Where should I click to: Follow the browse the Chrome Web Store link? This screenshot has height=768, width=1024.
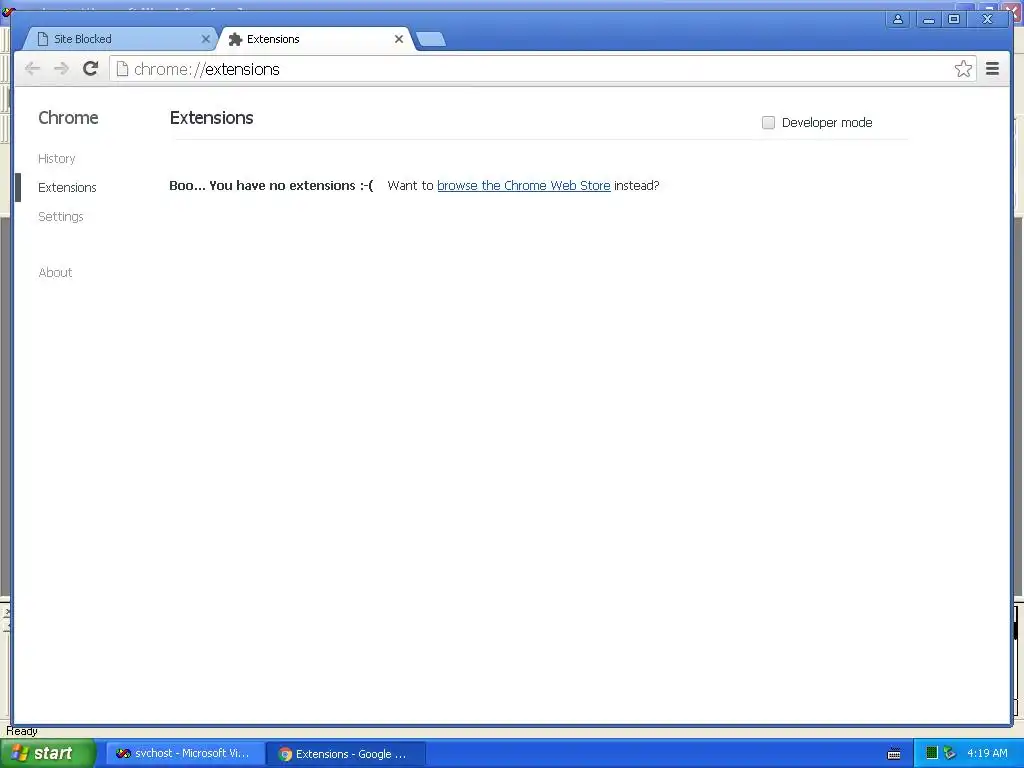click(x=524, y=185)
